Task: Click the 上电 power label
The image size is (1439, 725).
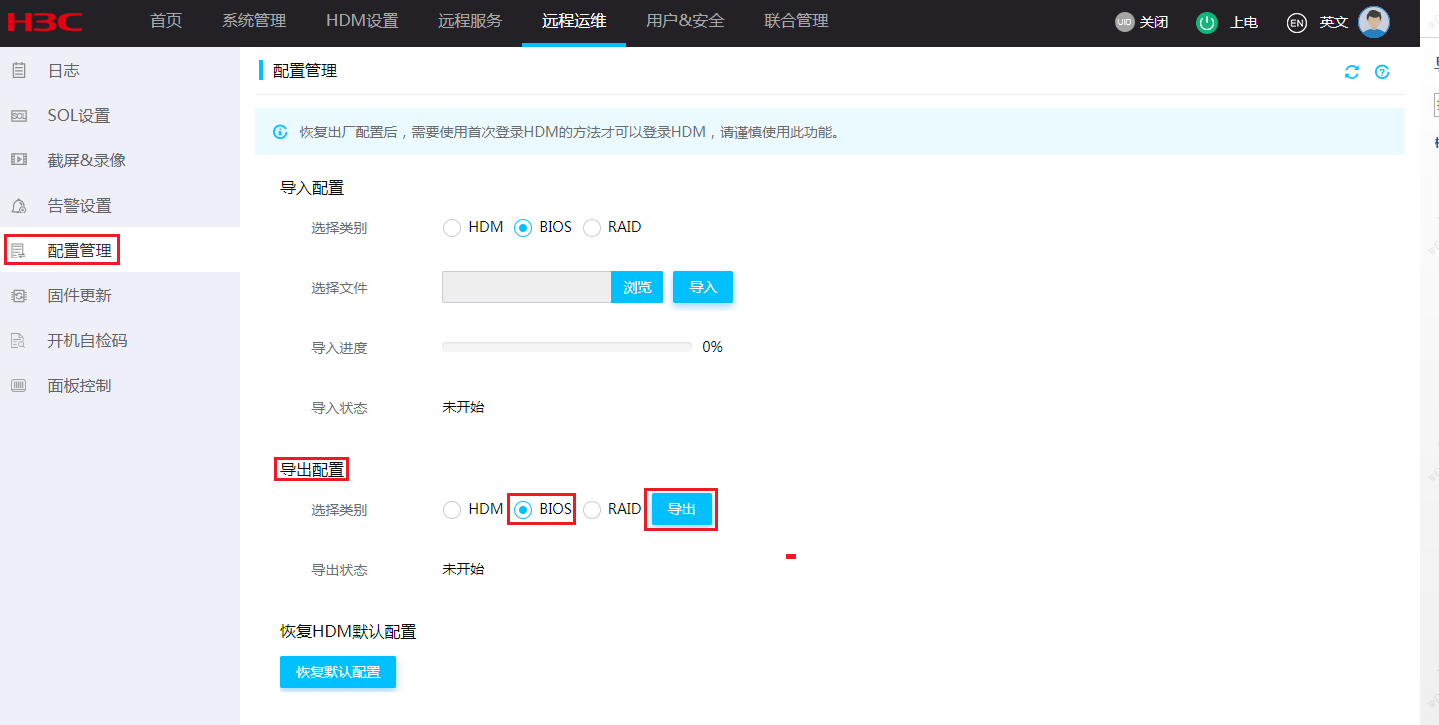Action: 1244,22
